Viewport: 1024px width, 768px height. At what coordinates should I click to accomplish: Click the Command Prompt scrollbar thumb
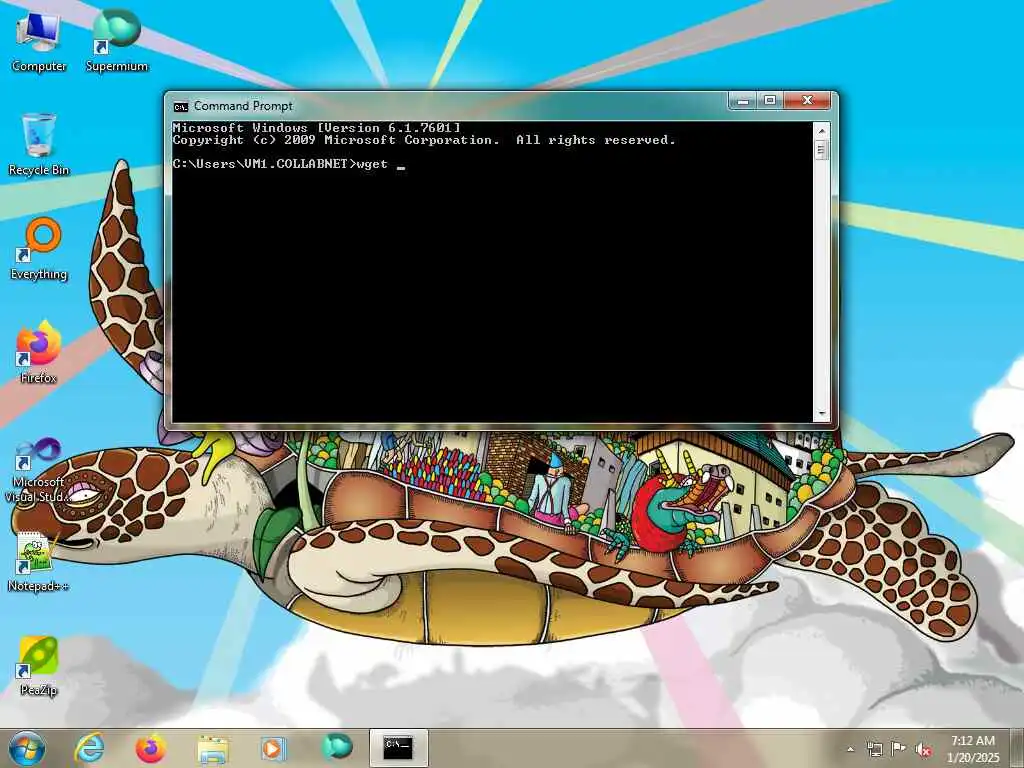tap(822, 150)
